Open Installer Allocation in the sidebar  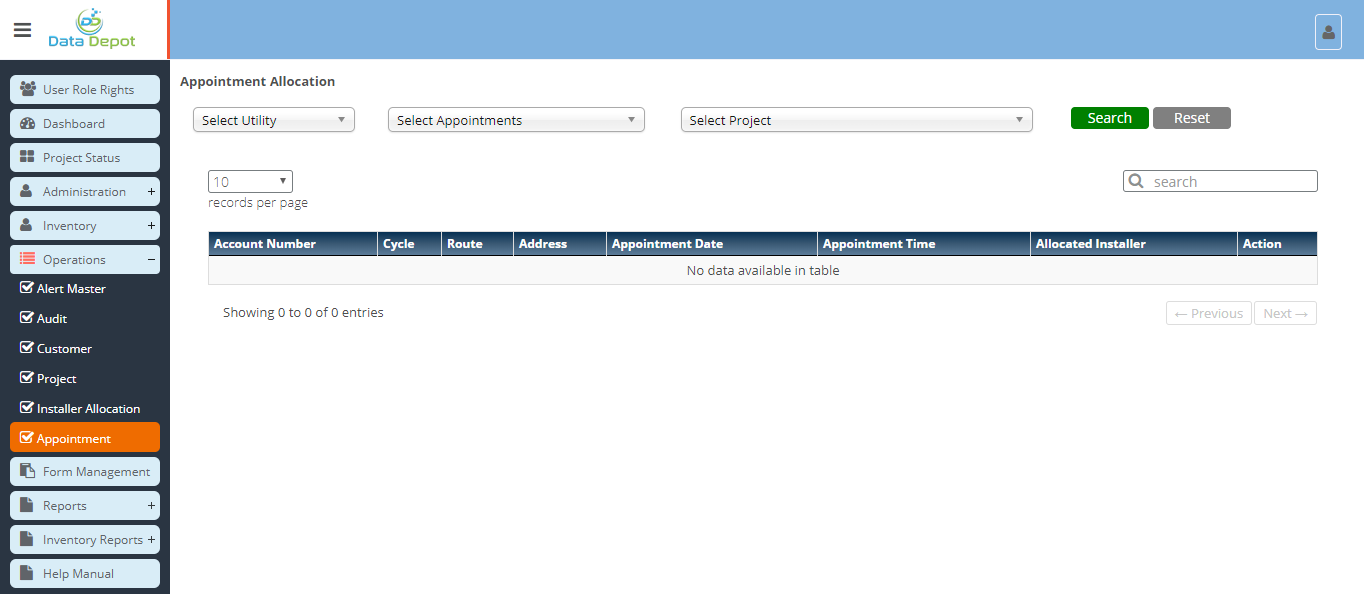point(88,409)
